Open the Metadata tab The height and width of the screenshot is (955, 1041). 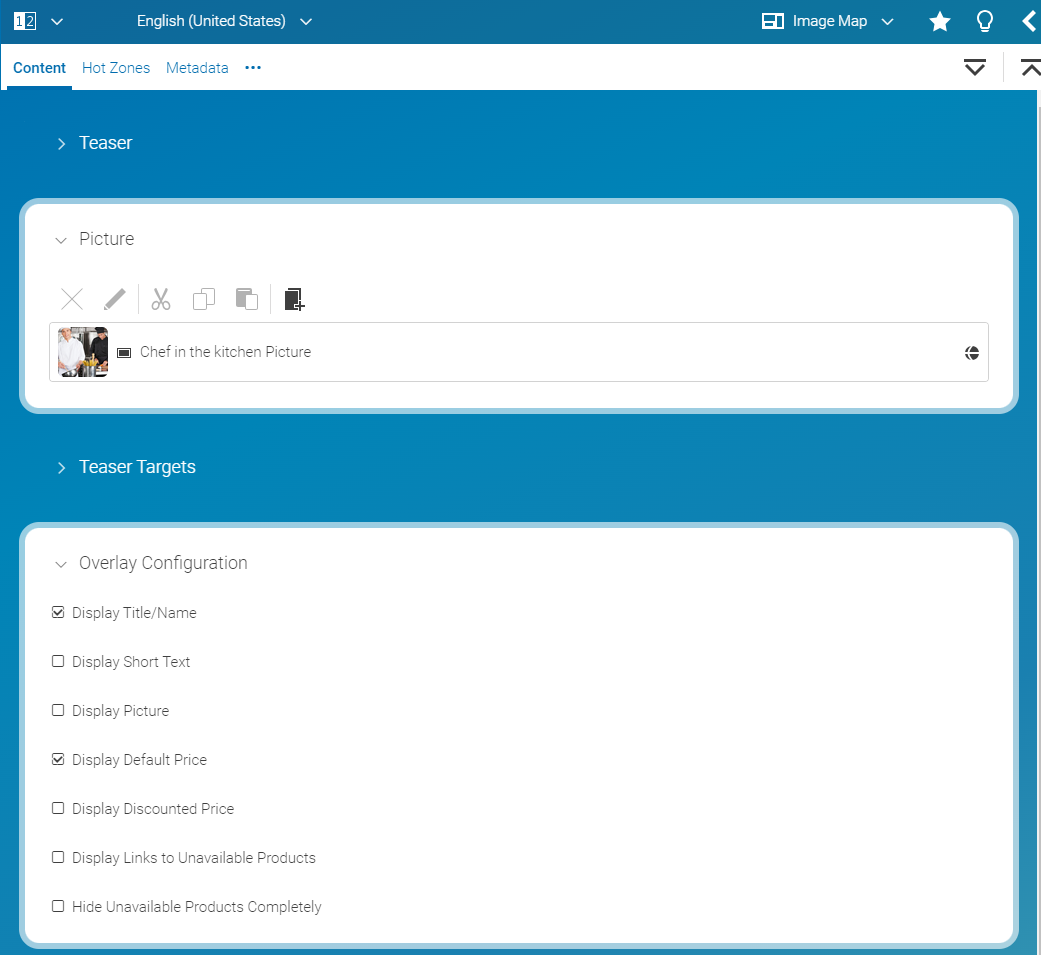(197, 67)
